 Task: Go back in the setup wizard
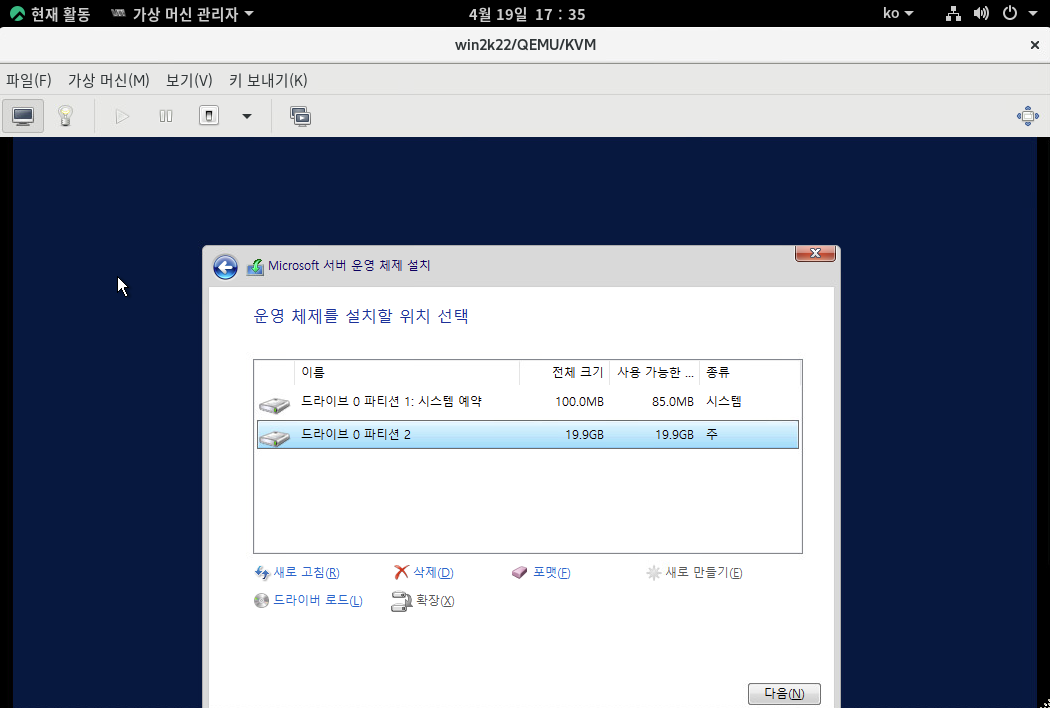click(x=225, y=267)
